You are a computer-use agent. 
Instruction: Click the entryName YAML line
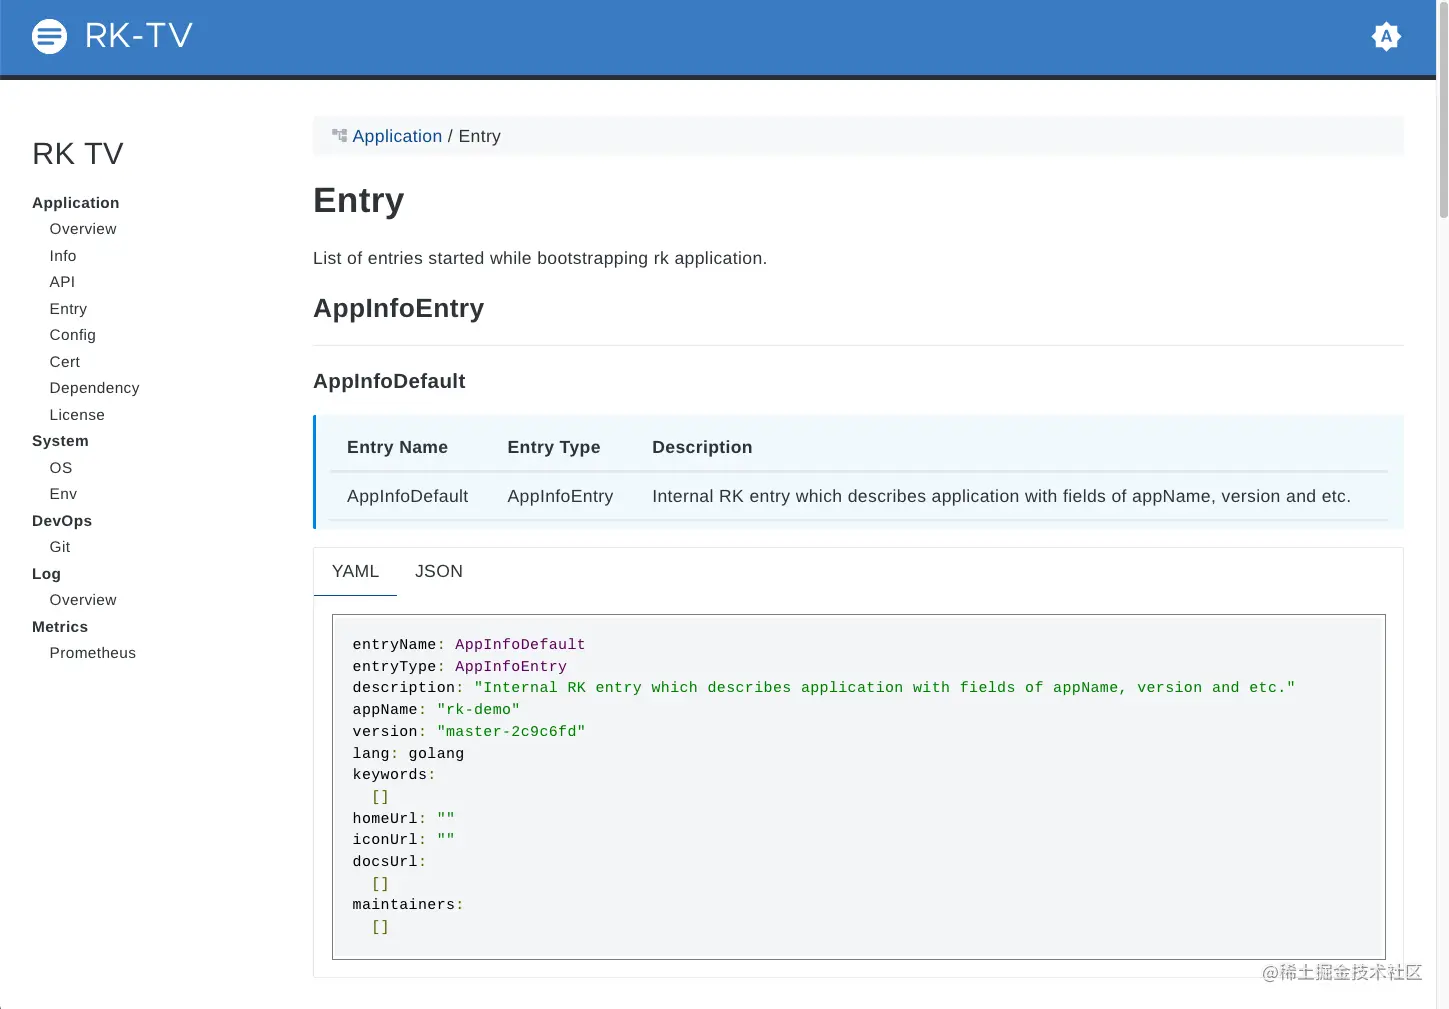point(469,645)
